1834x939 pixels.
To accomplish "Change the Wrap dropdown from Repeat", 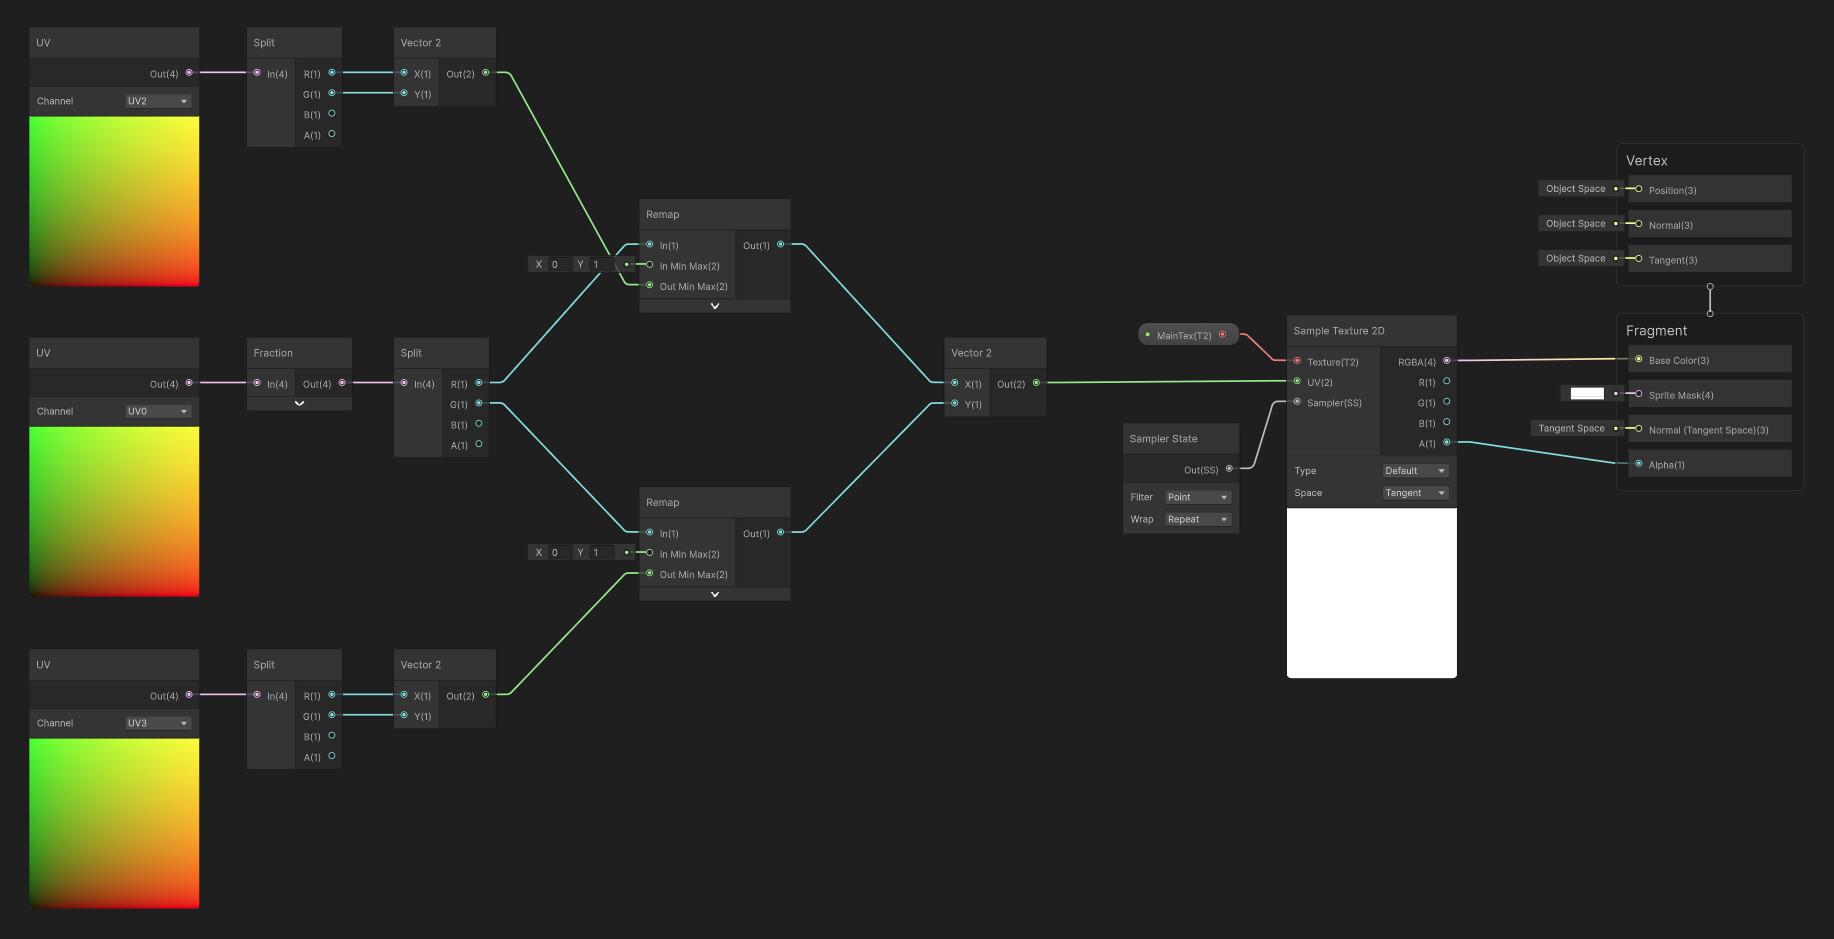I will tap(1197, 519).
